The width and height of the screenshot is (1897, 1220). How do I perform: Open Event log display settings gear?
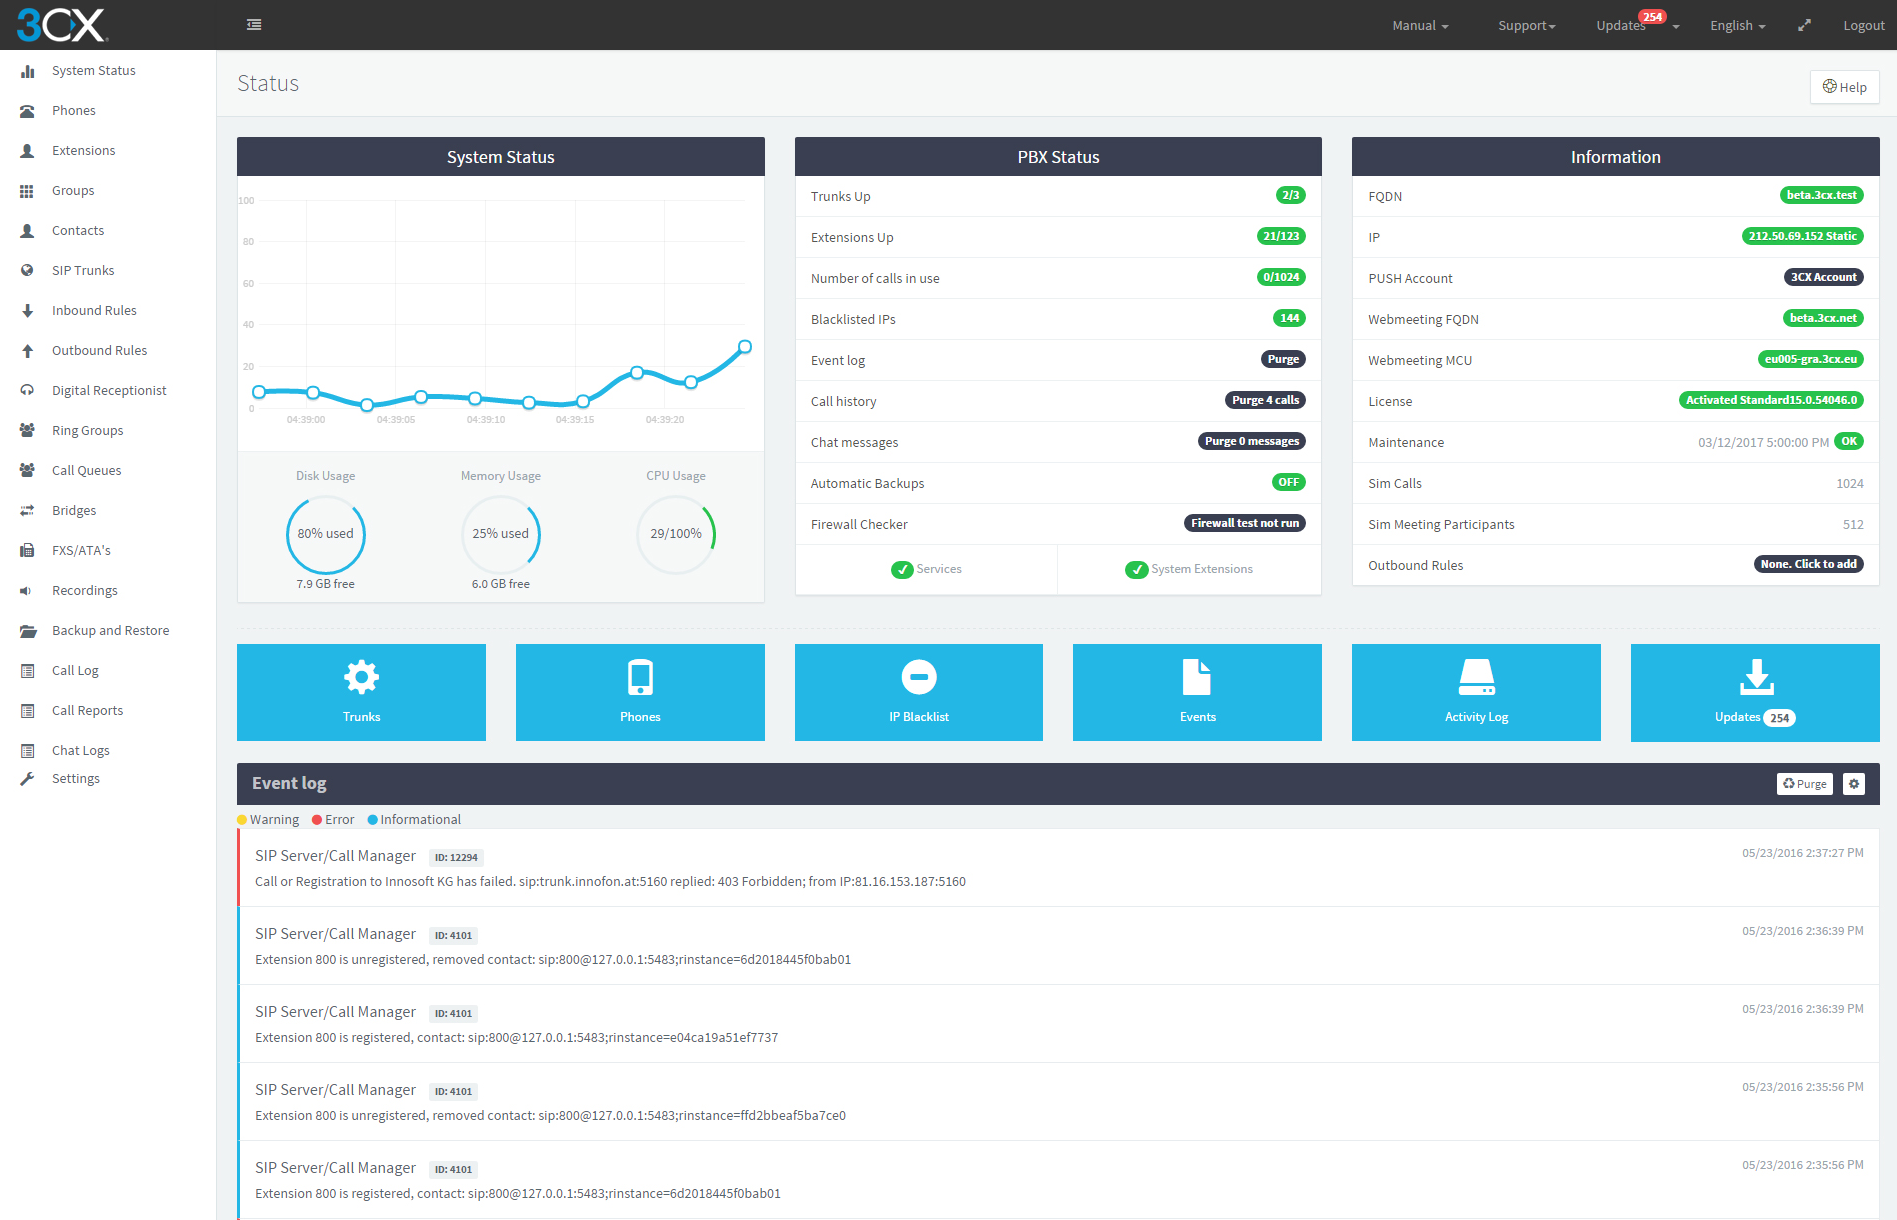click(1854, 783)
